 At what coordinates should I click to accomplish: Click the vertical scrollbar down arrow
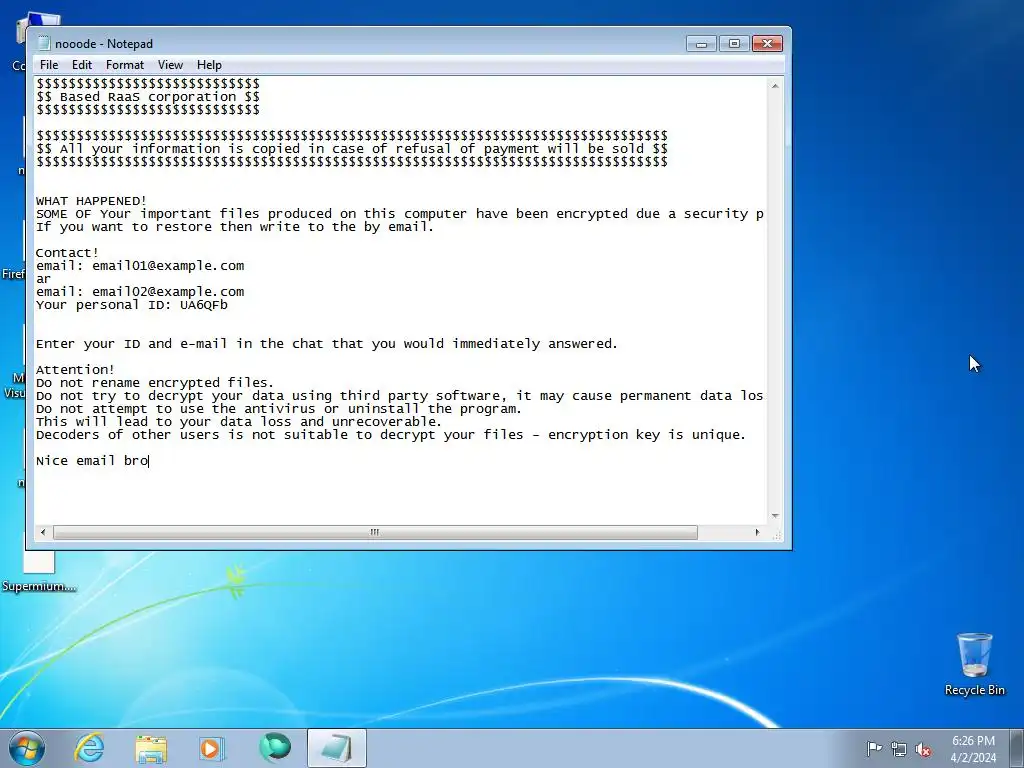point(775,516)
